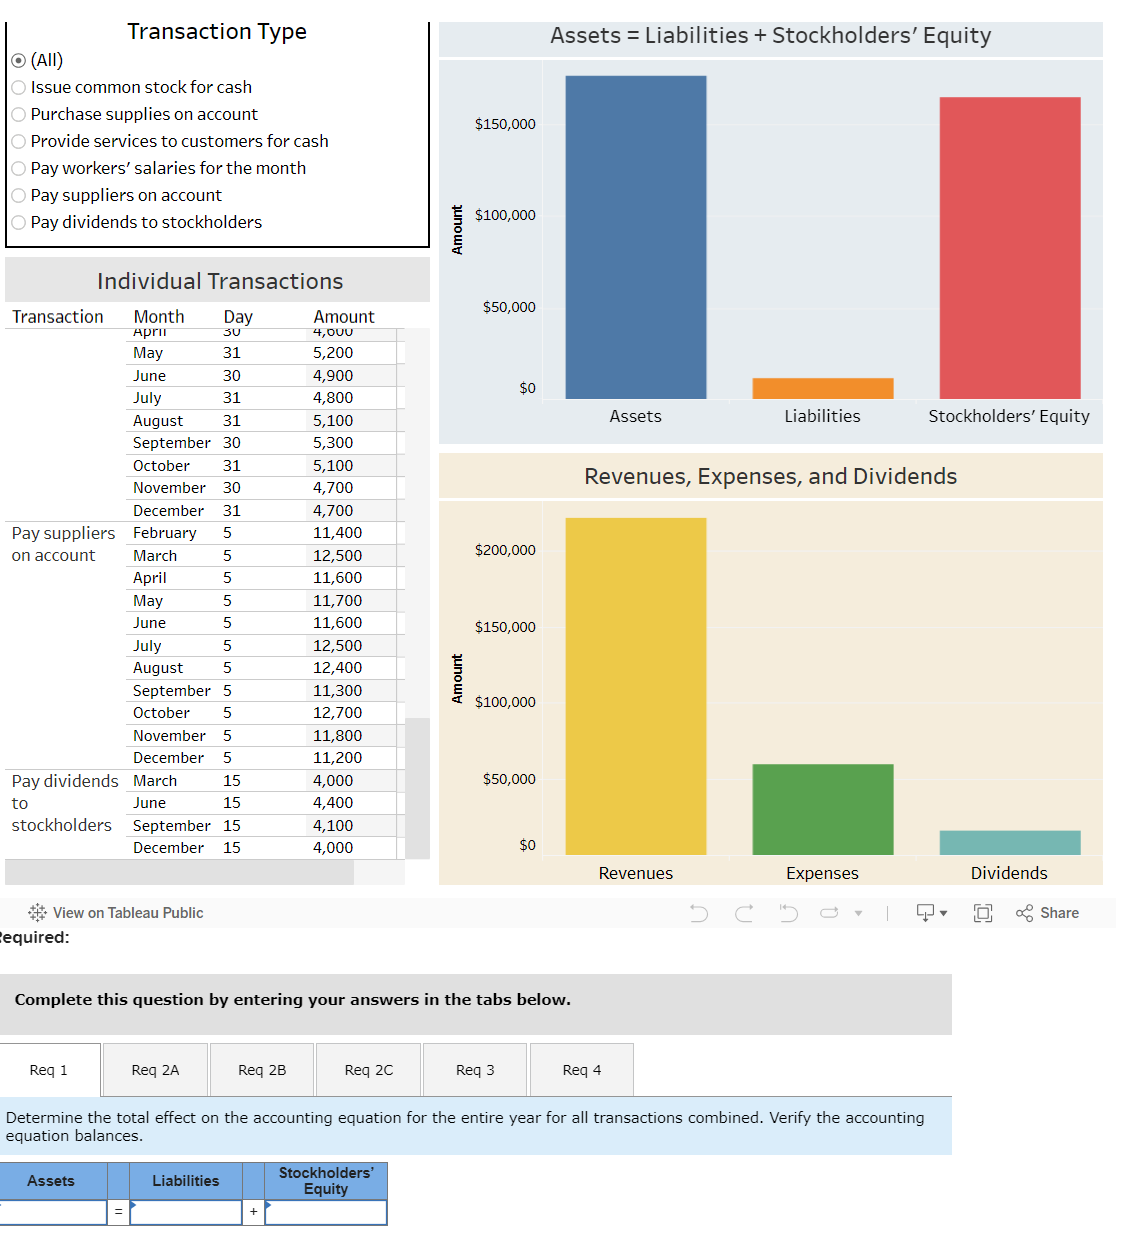Click the Redo arrow in the Tableau toolbar
The height and width of the screenshot is (1237, 1137).
(745, 912)
